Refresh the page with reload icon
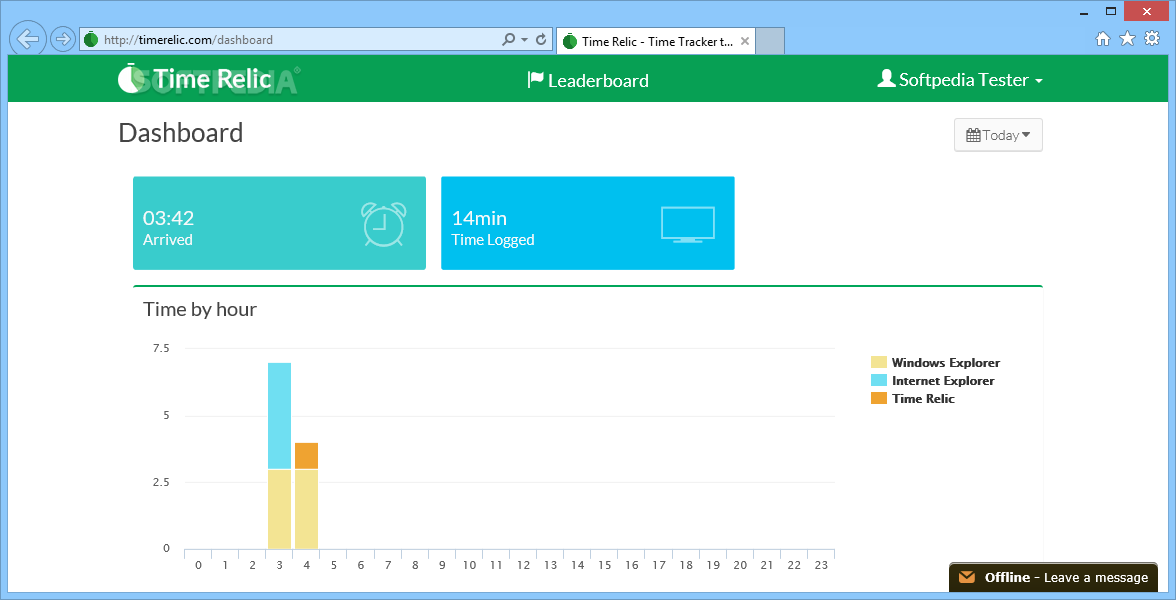The height and width of the screenshot is (600, 1176). pyautogui.click(x=540, y=39)
